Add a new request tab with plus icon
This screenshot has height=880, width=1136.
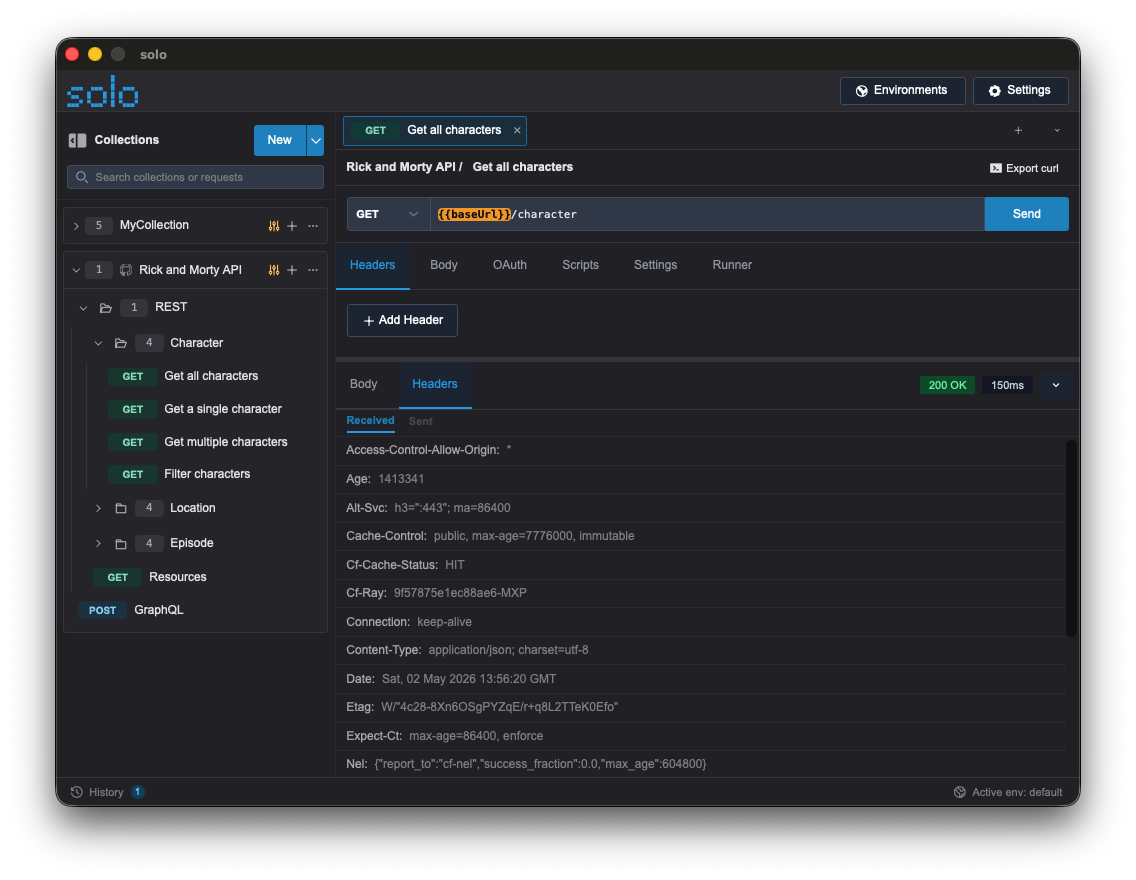coord(1018,130)
